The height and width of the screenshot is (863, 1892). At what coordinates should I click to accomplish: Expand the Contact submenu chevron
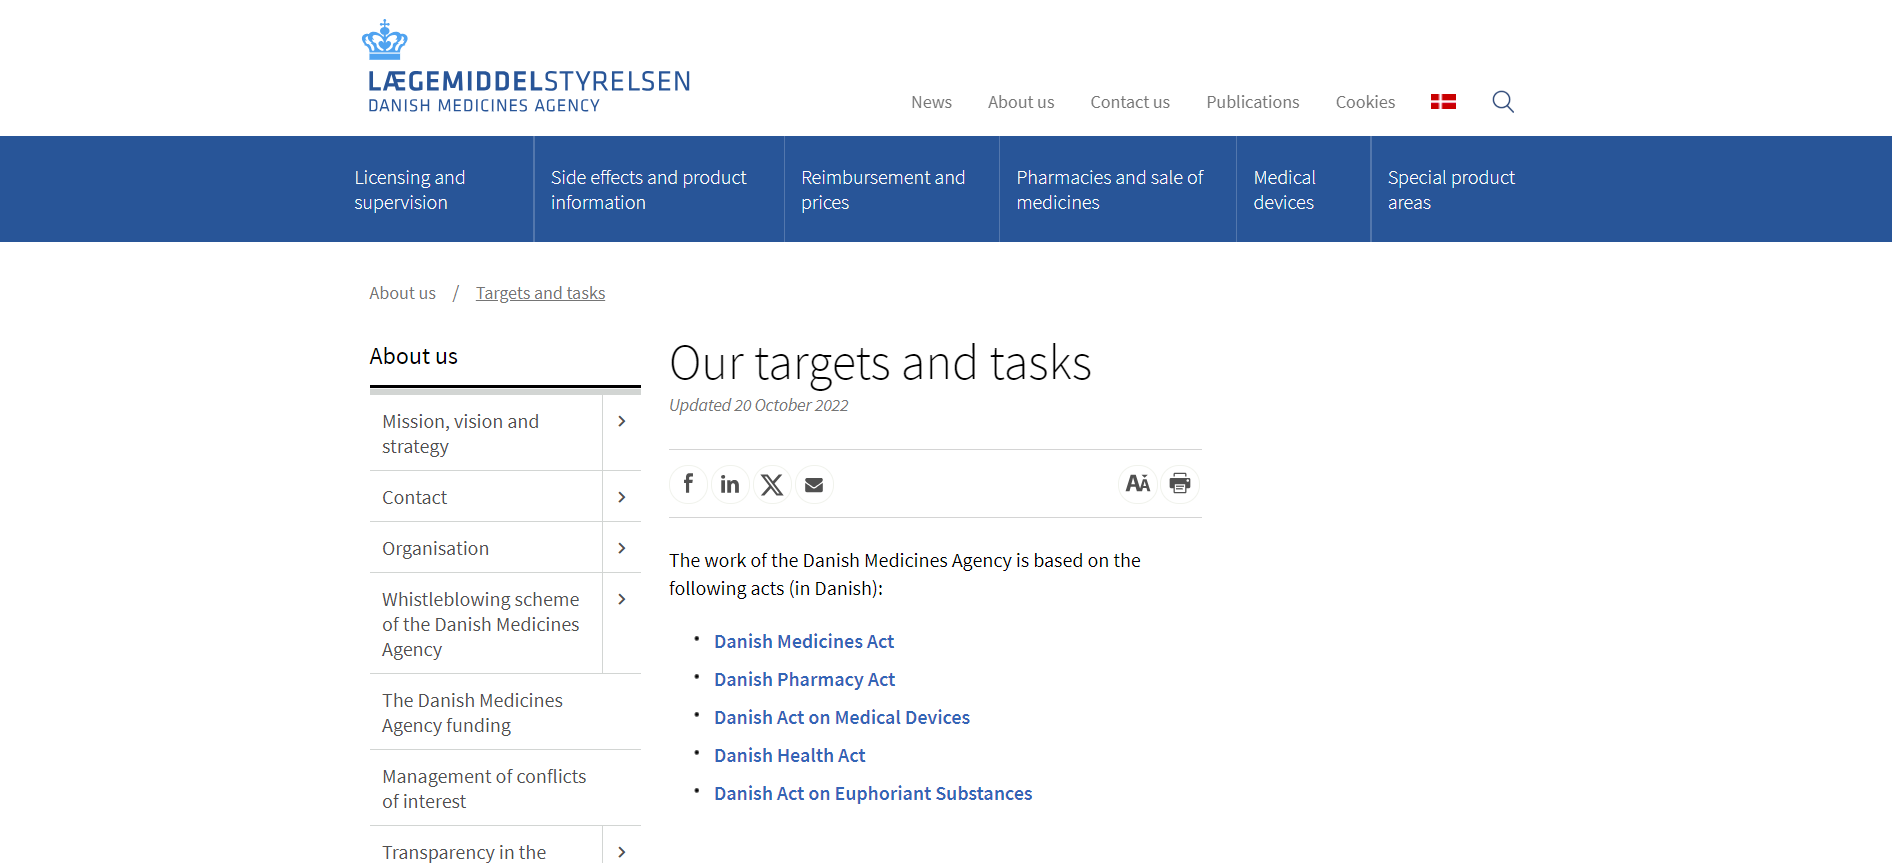[x=622, y=497]
